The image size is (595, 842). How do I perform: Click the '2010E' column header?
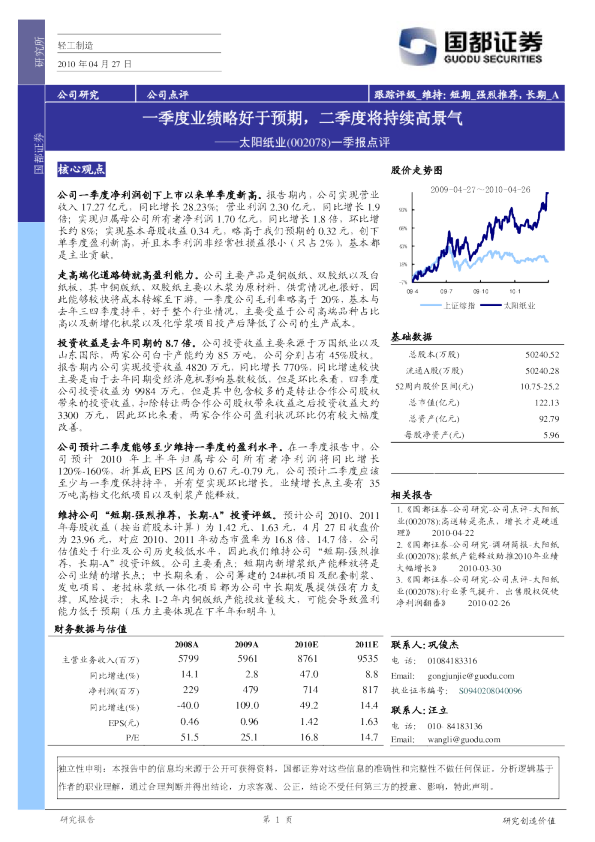click(x=306, y=644)
